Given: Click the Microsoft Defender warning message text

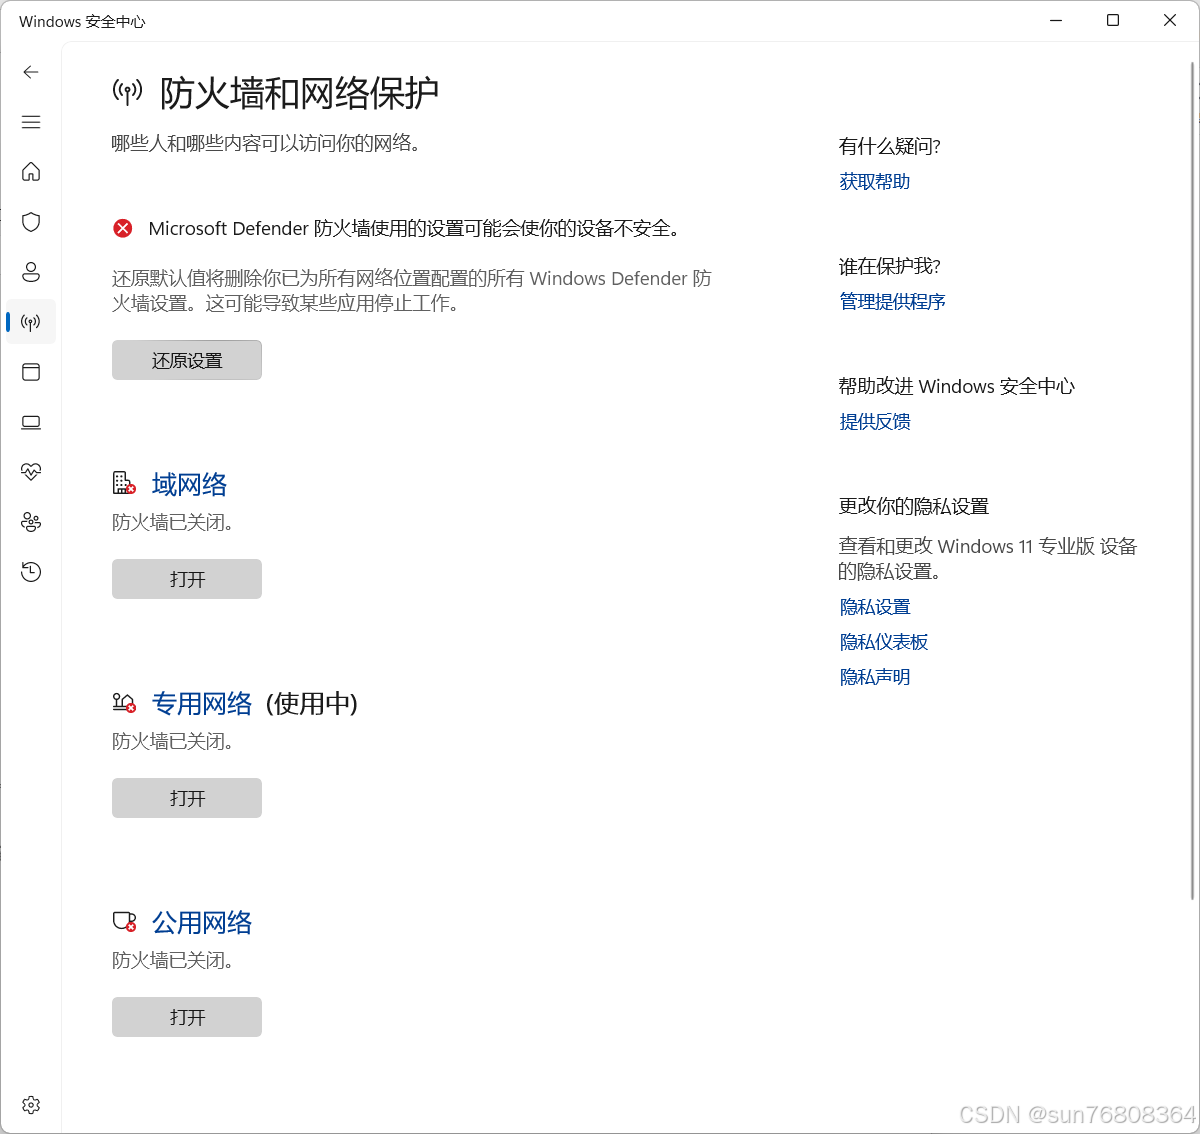Looking at the screenshot, I should click(416, 229).
